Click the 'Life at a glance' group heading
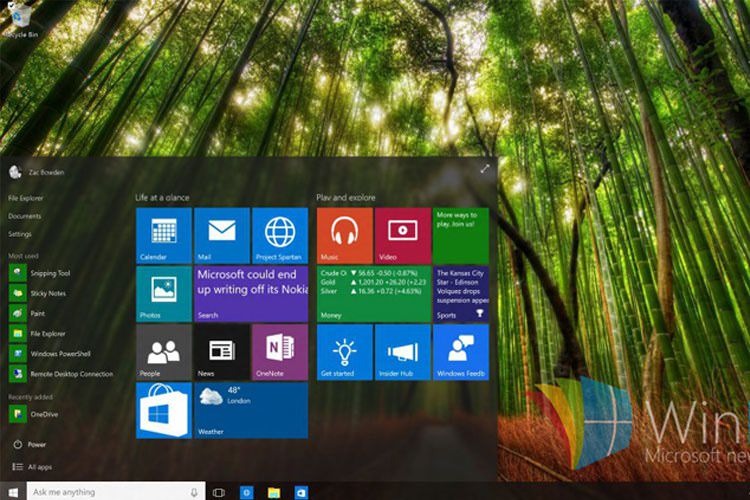The width and height of the screenshot is (750, 500). [162, 197]
